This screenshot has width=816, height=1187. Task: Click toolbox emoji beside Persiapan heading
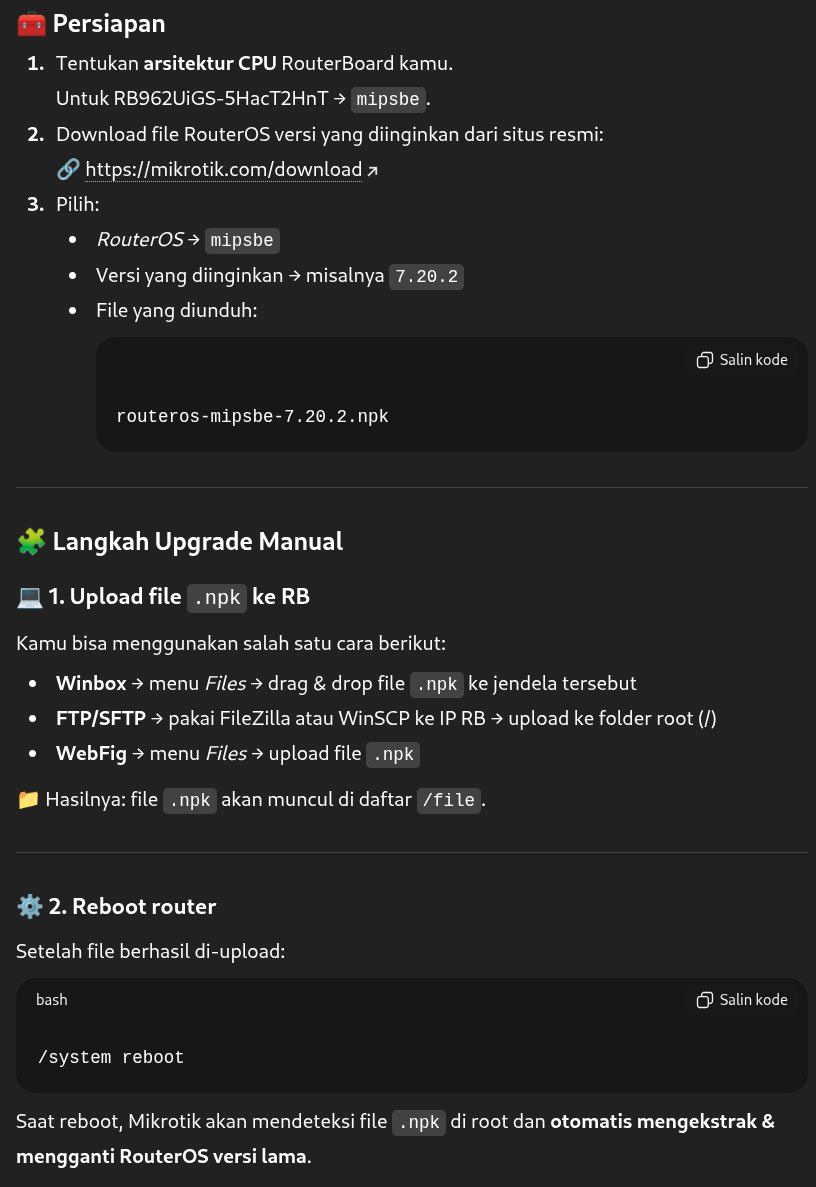point(31,23)
